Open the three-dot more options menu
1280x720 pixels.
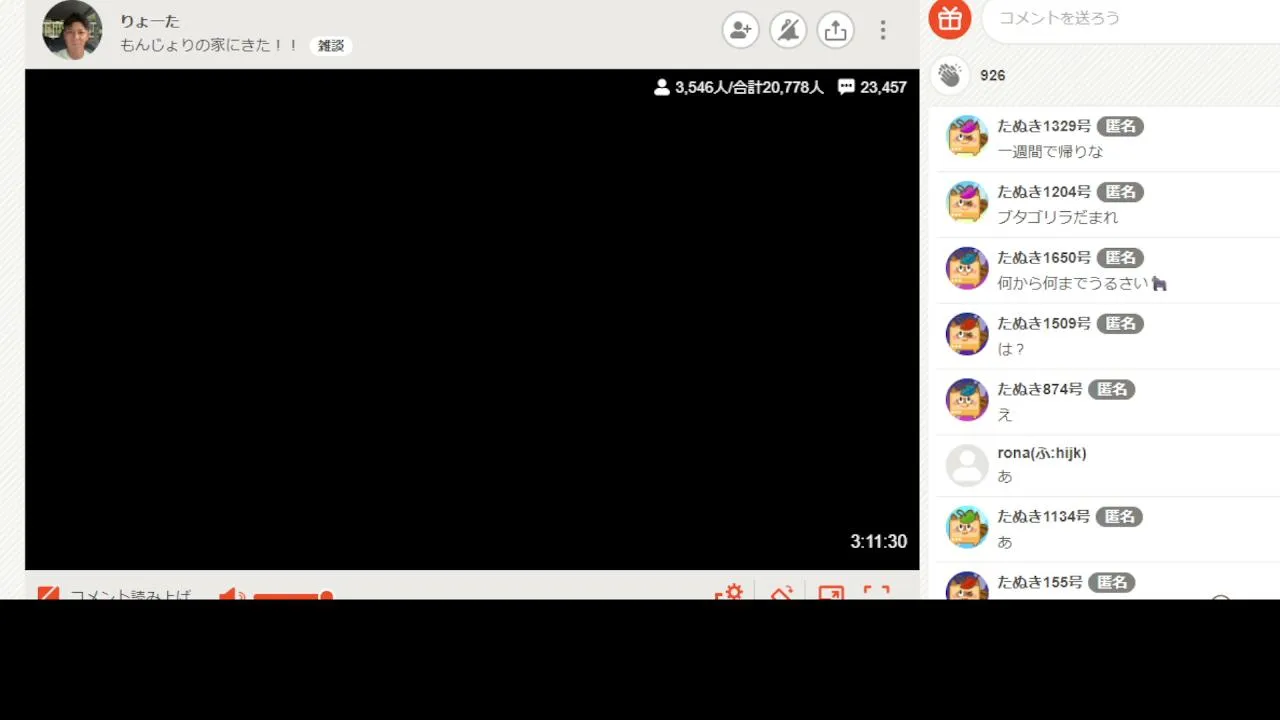pos(882,30)
